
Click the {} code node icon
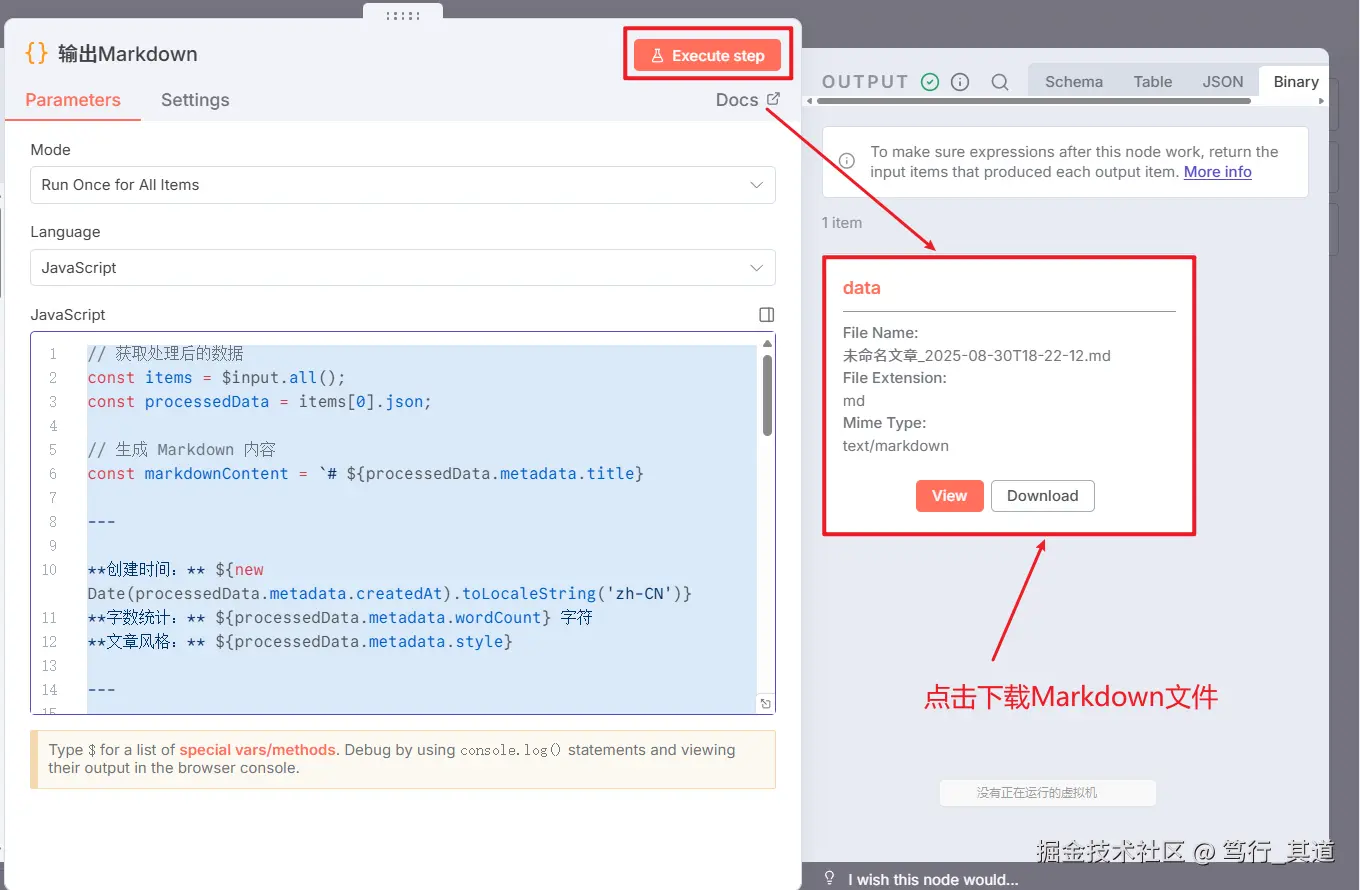point(36,53)
